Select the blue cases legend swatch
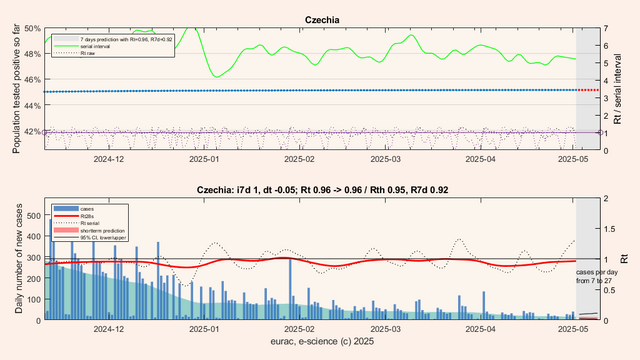Screen dimensions: 640x360 click(x=66, y=209)
